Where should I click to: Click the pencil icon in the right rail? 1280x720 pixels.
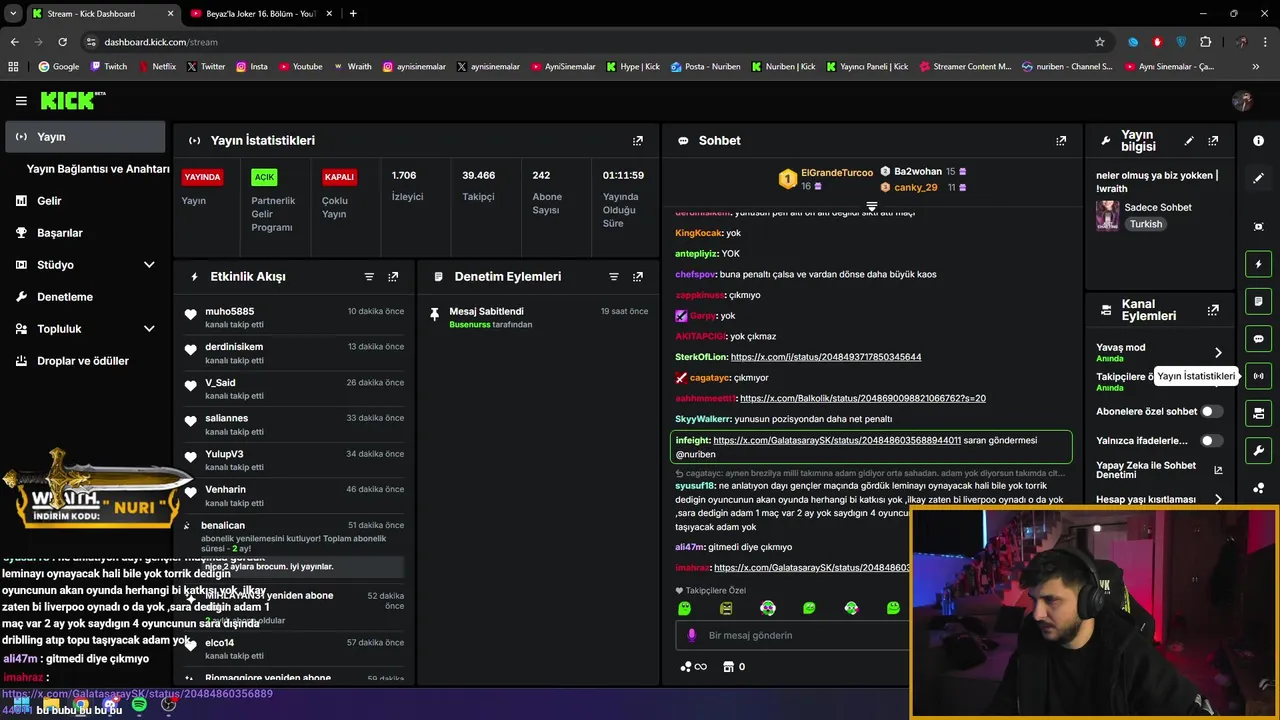tap(1258, 178)
